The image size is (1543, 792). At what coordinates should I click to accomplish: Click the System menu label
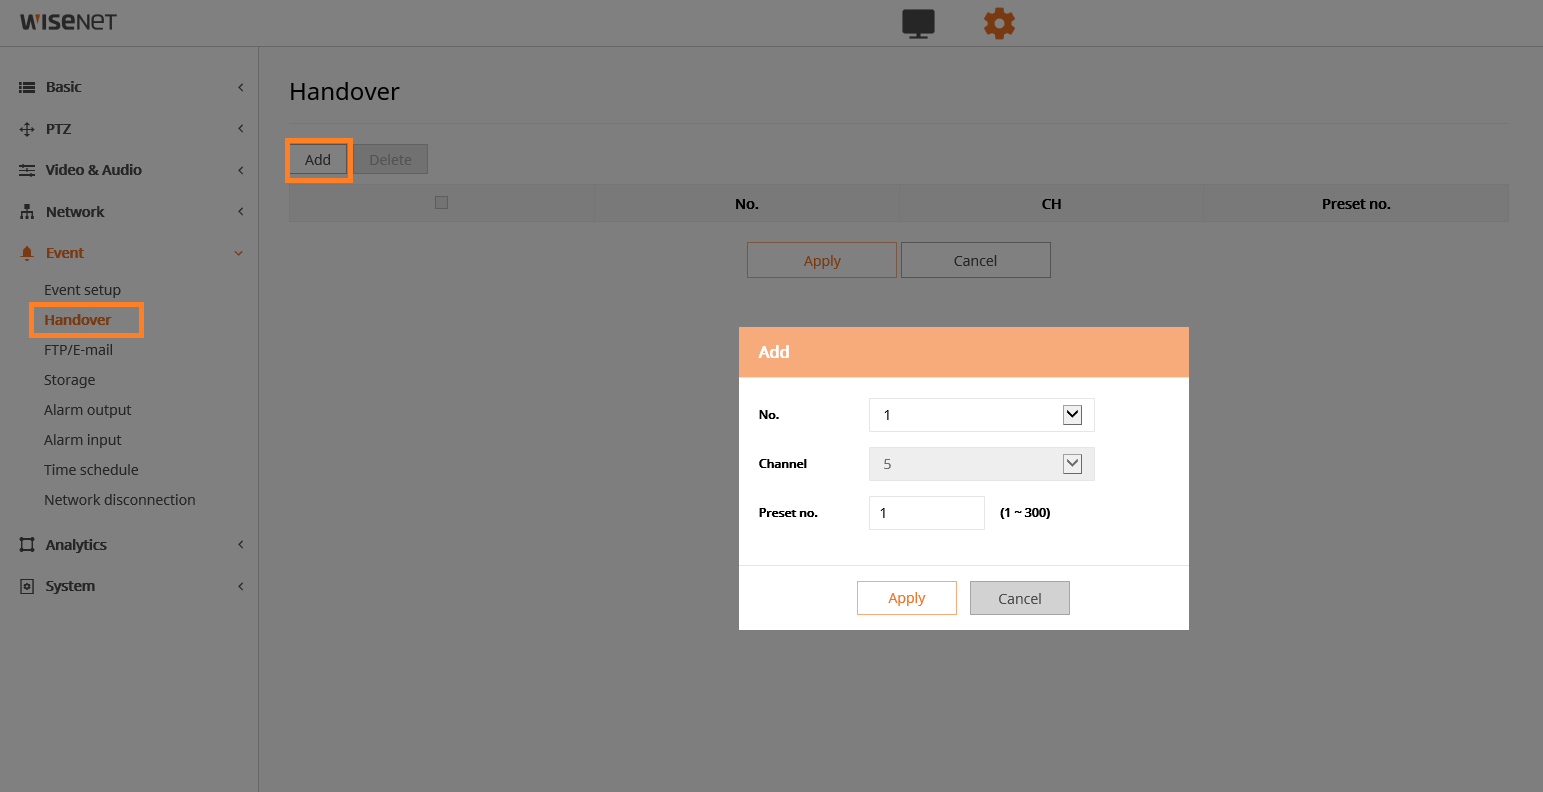[70, 586]
